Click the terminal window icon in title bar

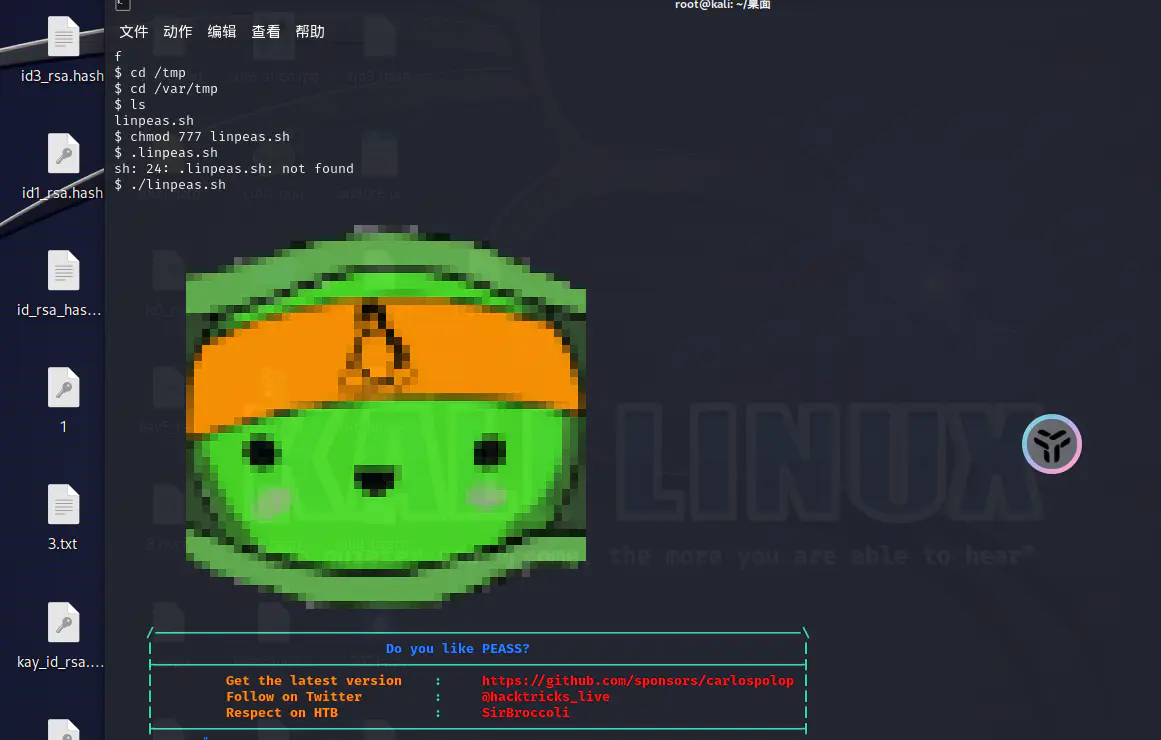click(x=123, y=5)
